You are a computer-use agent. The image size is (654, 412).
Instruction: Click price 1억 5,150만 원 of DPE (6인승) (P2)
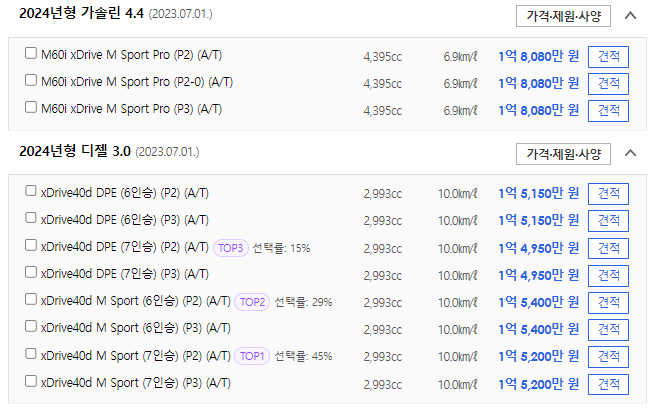click(538, 193)
